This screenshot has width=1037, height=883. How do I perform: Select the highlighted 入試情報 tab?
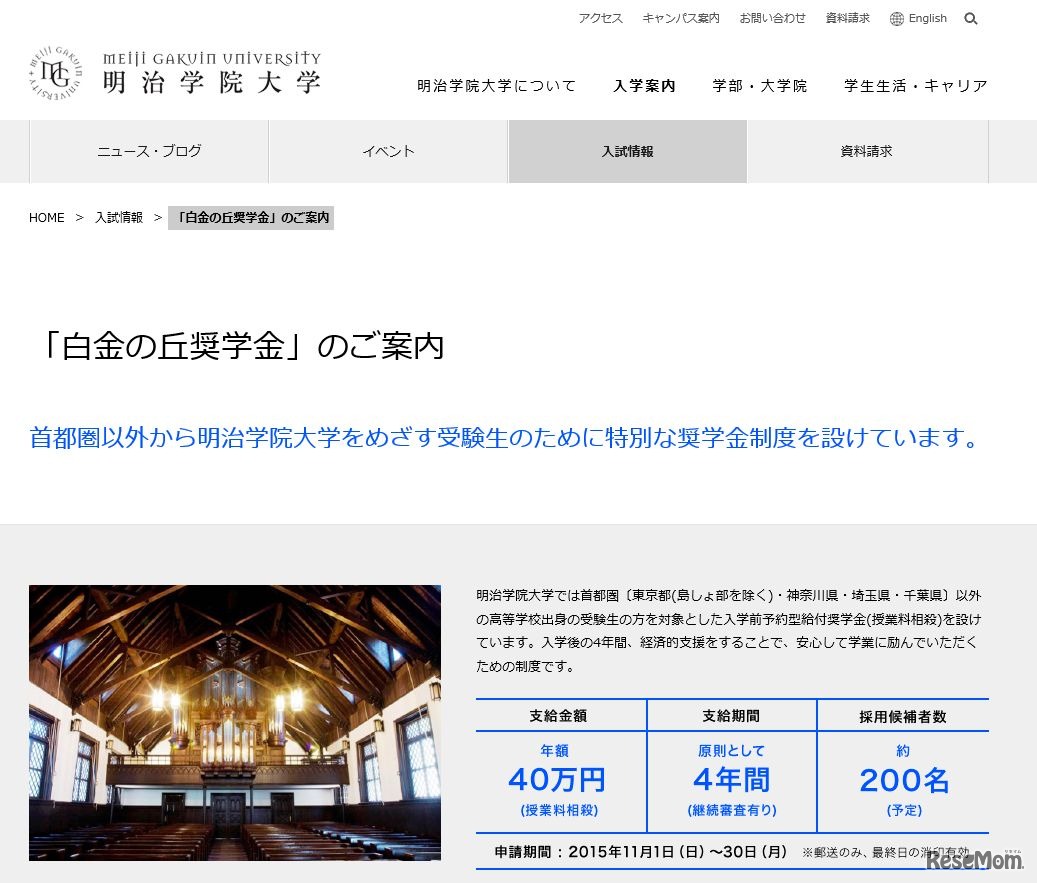pyautogui.click(x=627, y=151)
